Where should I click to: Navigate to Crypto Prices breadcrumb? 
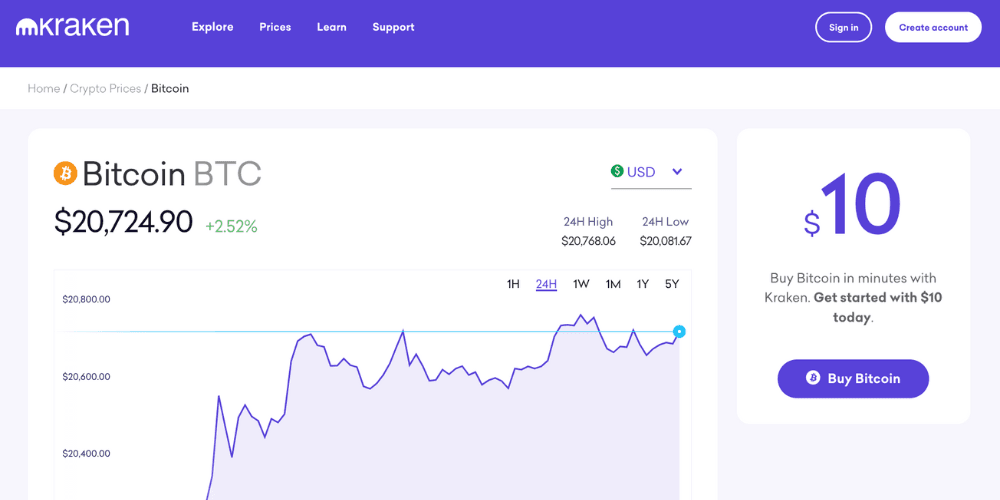click(x=105, y=88)
